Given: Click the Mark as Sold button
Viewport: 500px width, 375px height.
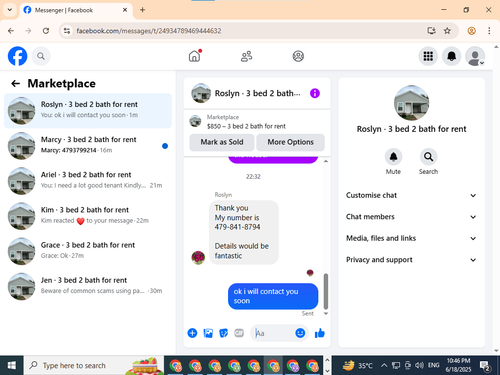Looking at the screenshot, I should (x=222, y=142).
